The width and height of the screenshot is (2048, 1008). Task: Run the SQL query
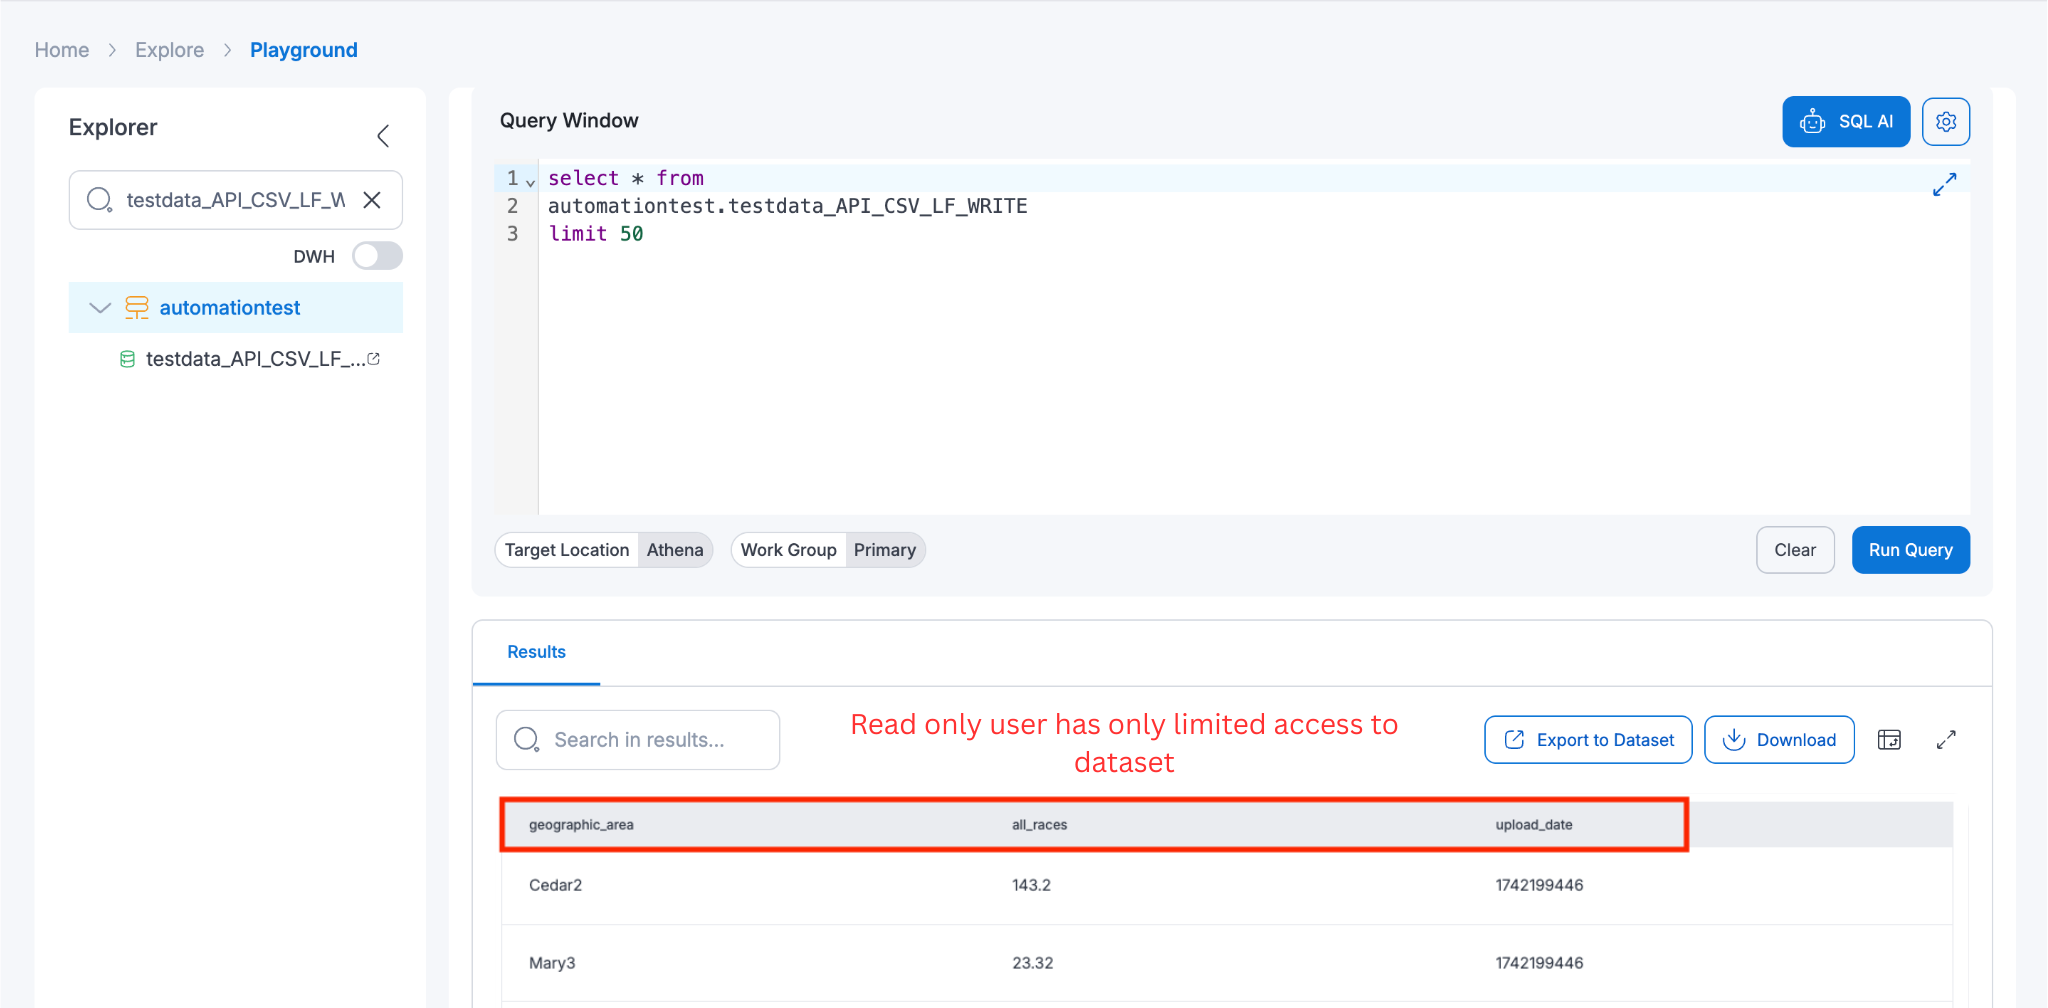pos(1909,549)
